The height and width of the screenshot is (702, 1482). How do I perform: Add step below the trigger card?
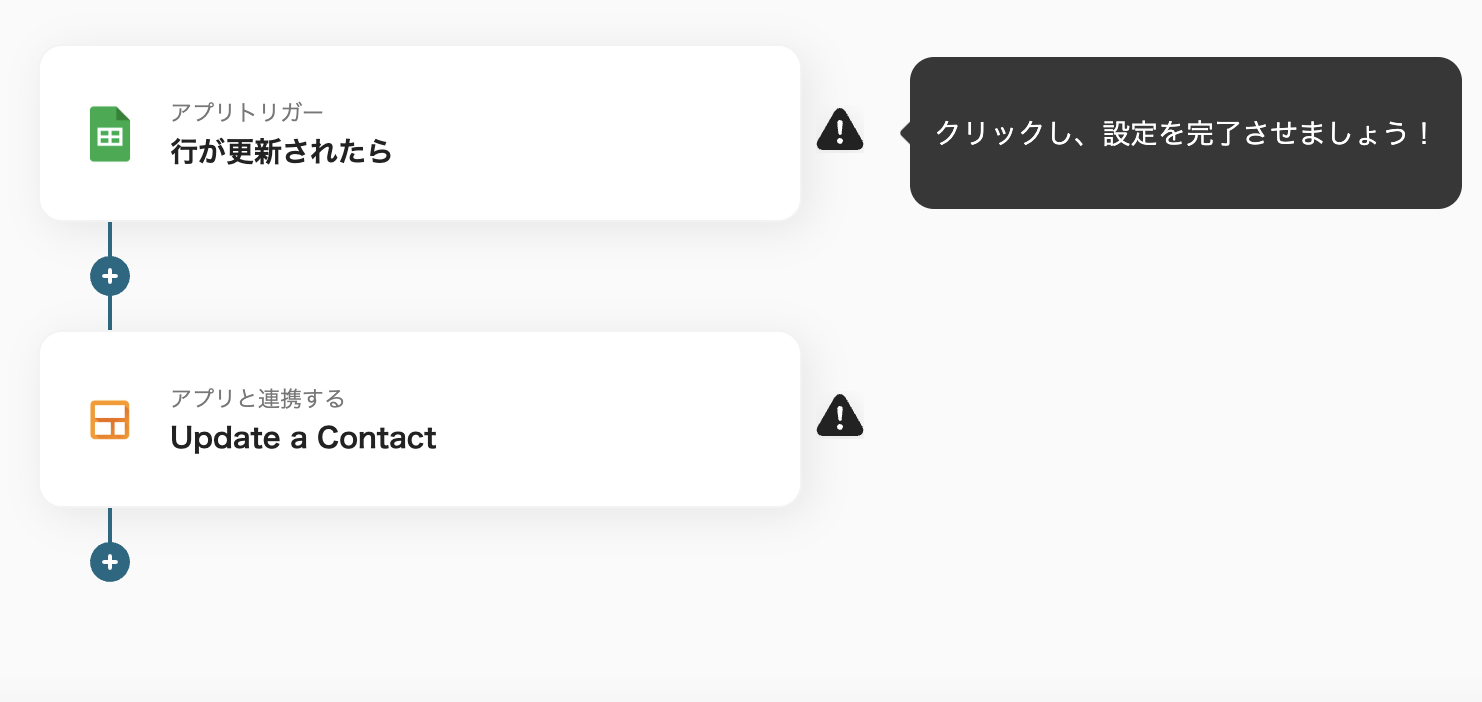coord(110,276)
